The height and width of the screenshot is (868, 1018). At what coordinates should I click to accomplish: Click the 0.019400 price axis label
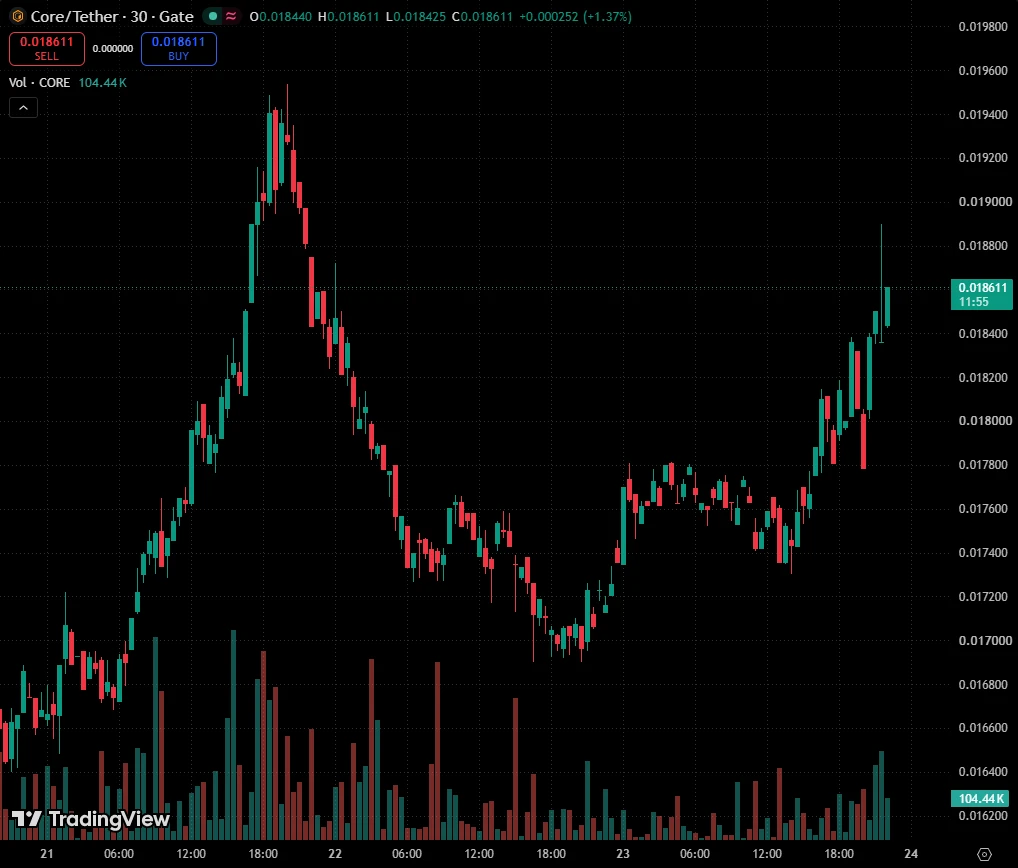pos(985,114)
